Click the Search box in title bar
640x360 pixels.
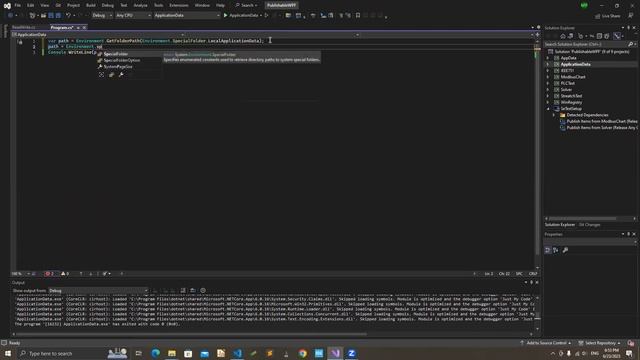247,5
